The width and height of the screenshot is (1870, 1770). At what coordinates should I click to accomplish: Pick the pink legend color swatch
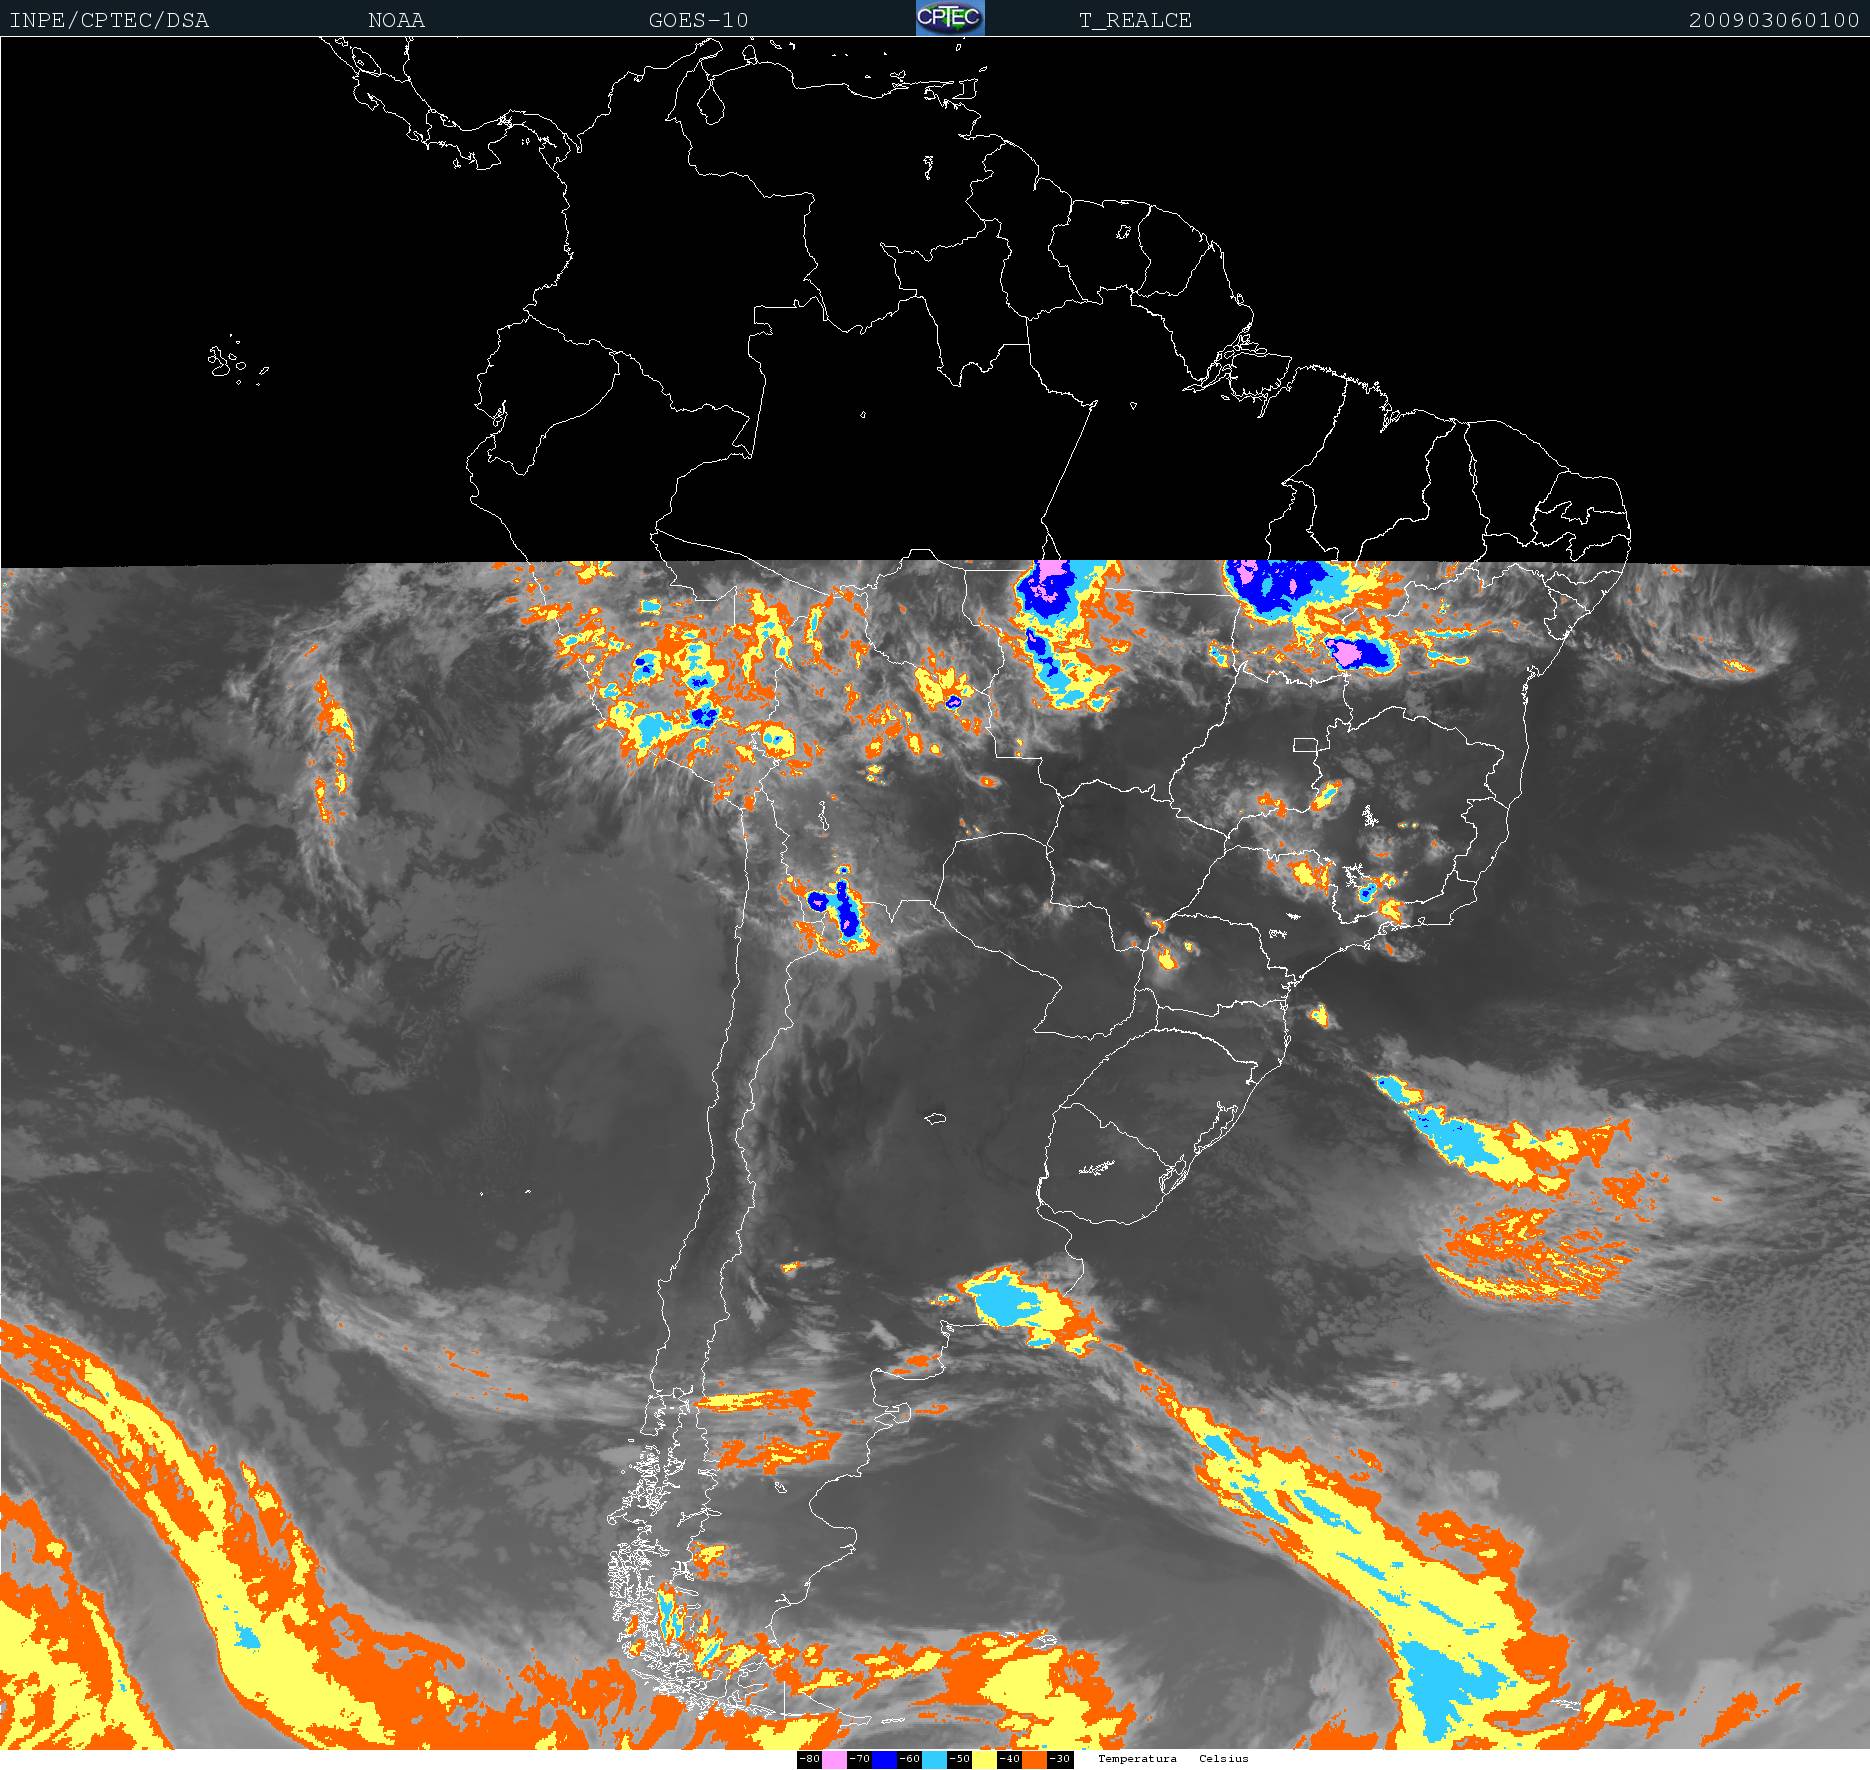834,1759
